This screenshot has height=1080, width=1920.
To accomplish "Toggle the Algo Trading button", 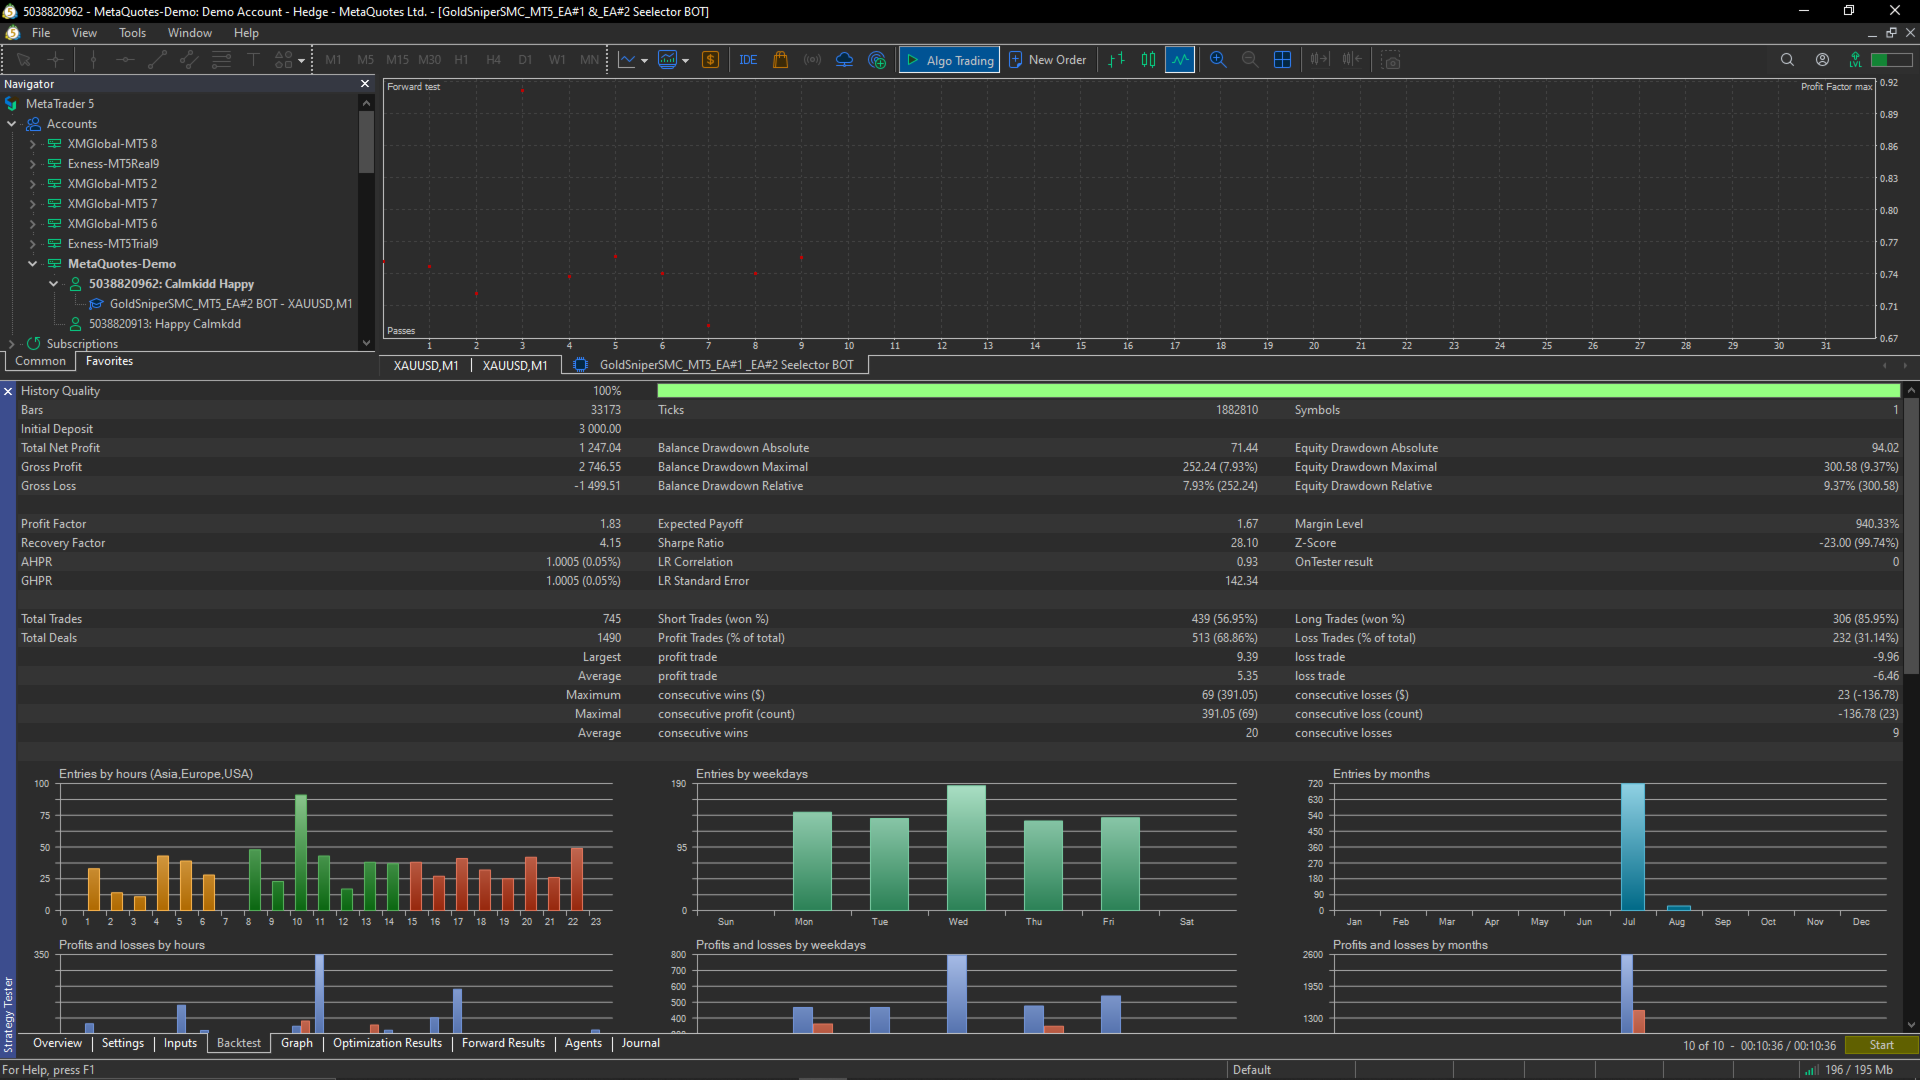I will tap(950, 60).
